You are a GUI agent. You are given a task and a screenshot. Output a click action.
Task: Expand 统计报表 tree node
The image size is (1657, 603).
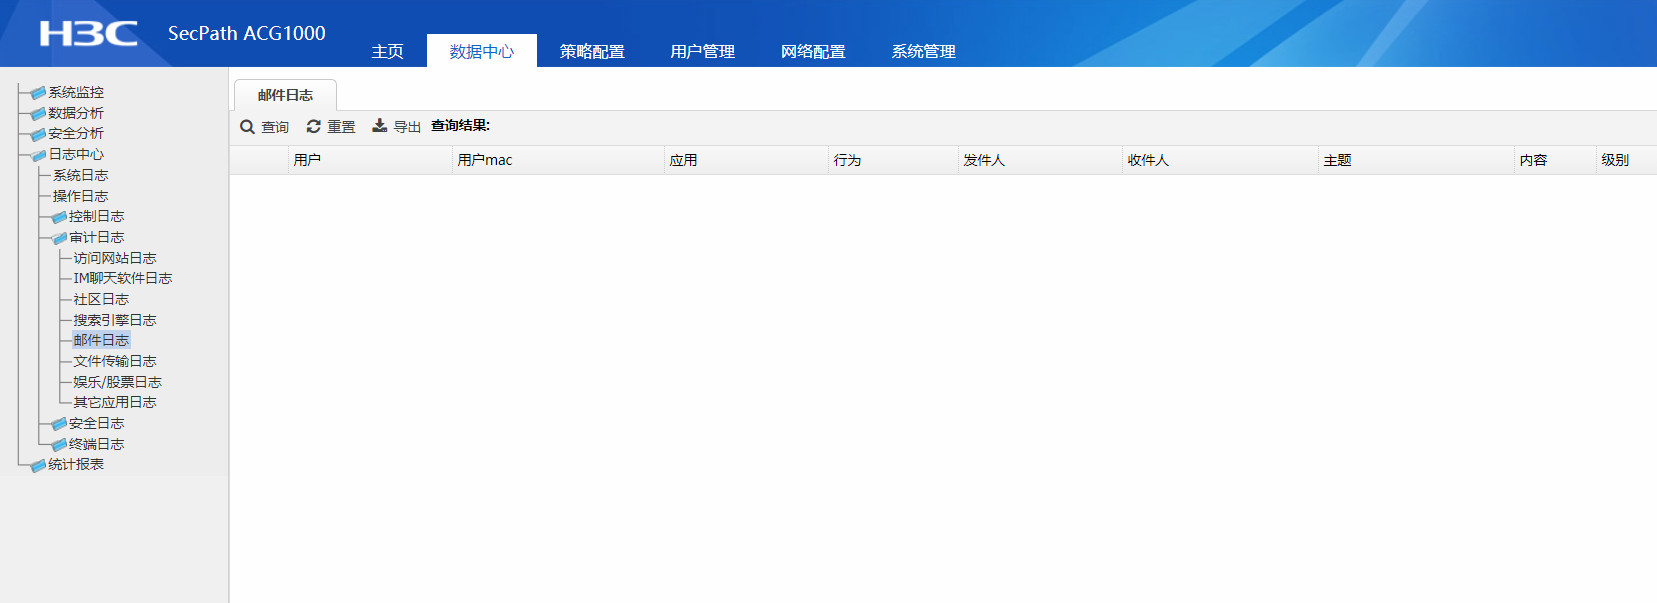coord(76,464)
